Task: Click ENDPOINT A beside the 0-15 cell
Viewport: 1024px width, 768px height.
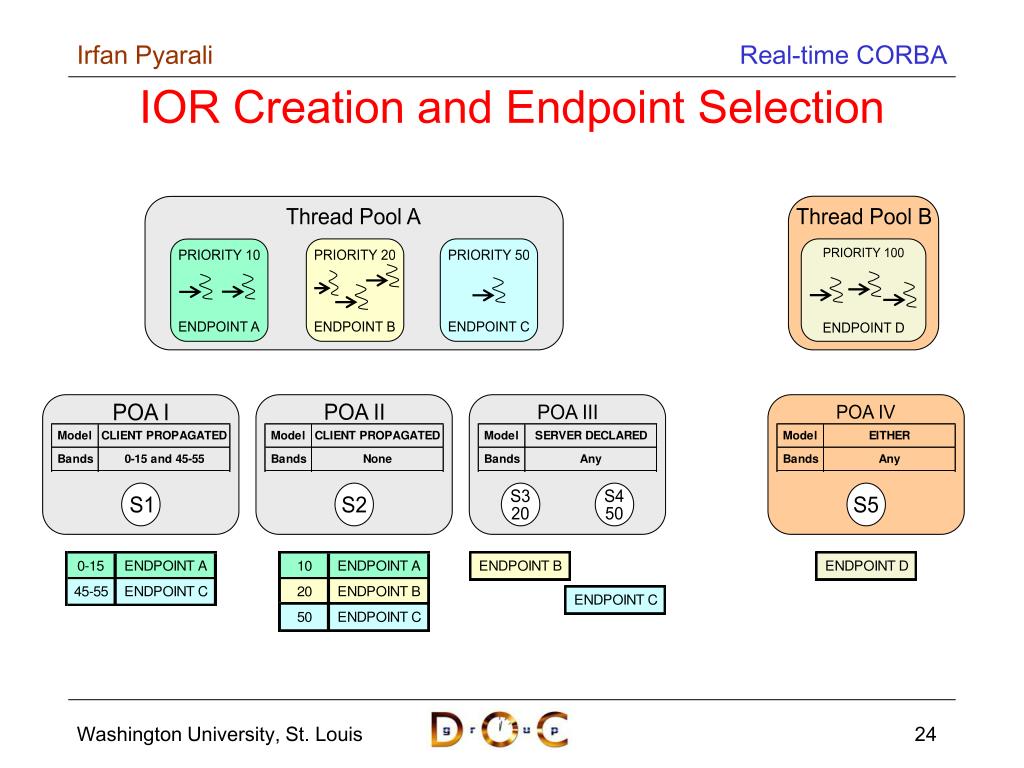Action: pyautogui.click(x=166, y=566)
